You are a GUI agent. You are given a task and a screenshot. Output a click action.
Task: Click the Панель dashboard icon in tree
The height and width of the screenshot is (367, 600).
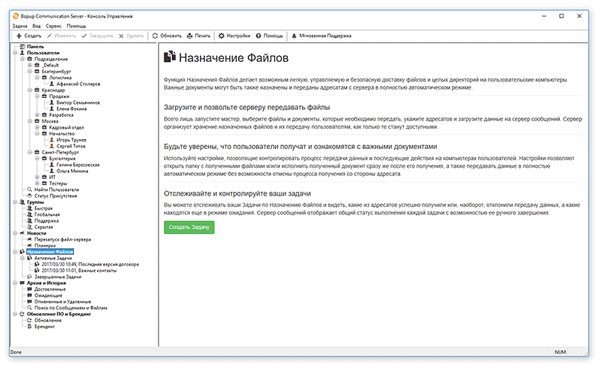tap(22, 47)
